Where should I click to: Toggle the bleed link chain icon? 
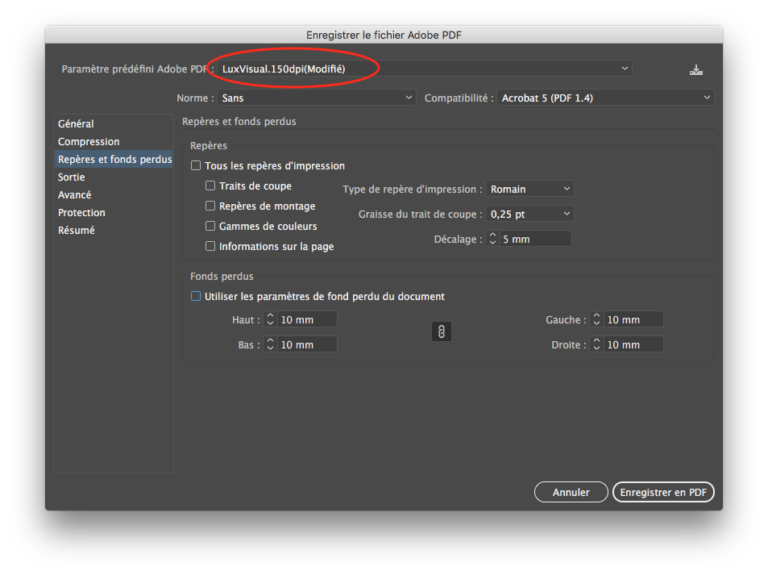click(441, 332)
